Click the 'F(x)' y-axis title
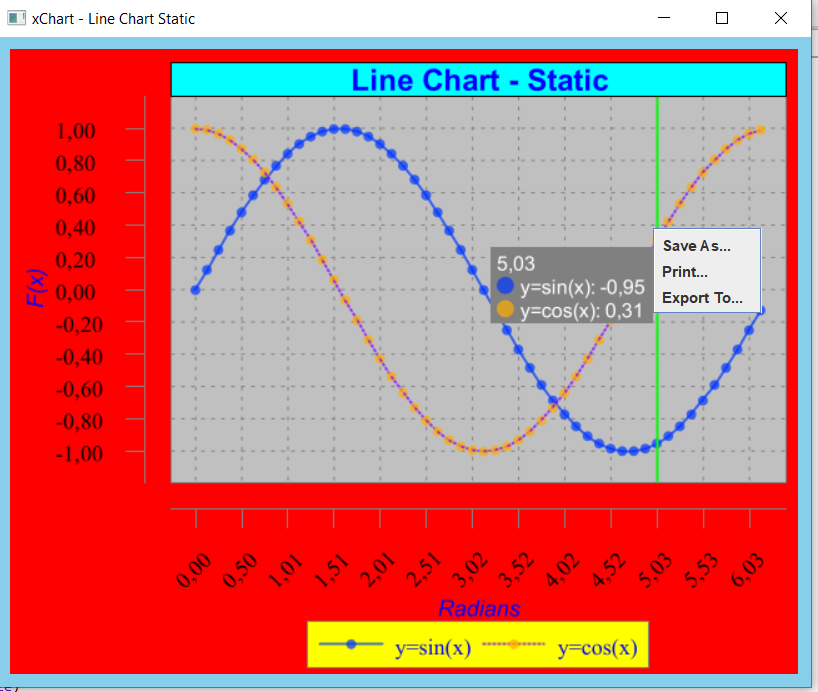Image resolution: width=818 pixels, height=692 pixels. (x=37, y=288)
